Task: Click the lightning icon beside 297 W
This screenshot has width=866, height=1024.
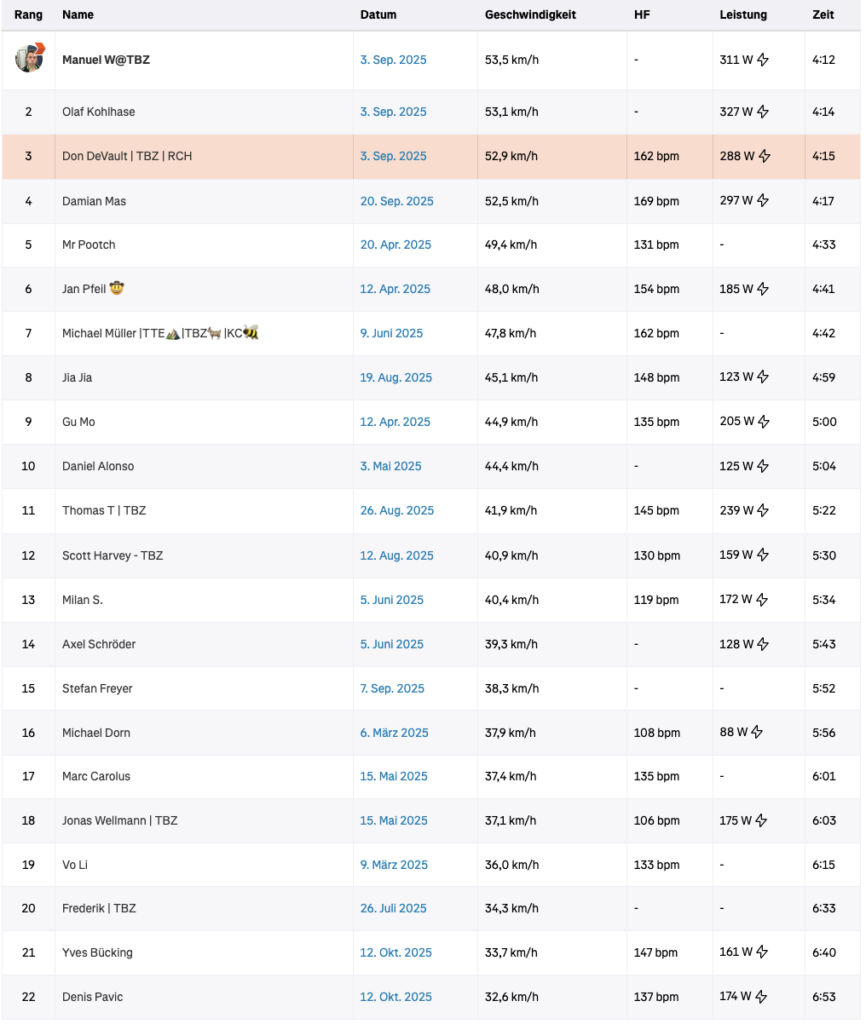Action: coord(763,201)
